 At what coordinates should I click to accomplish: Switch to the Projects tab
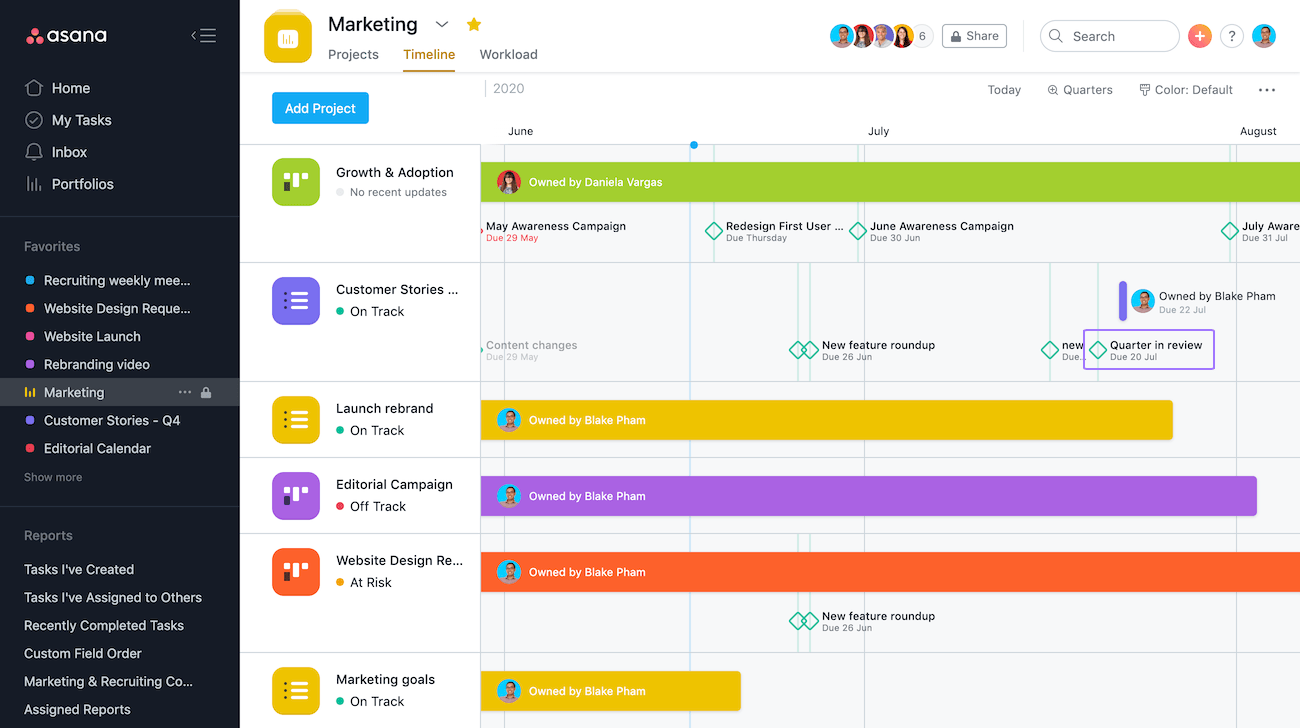coord(353,55)
